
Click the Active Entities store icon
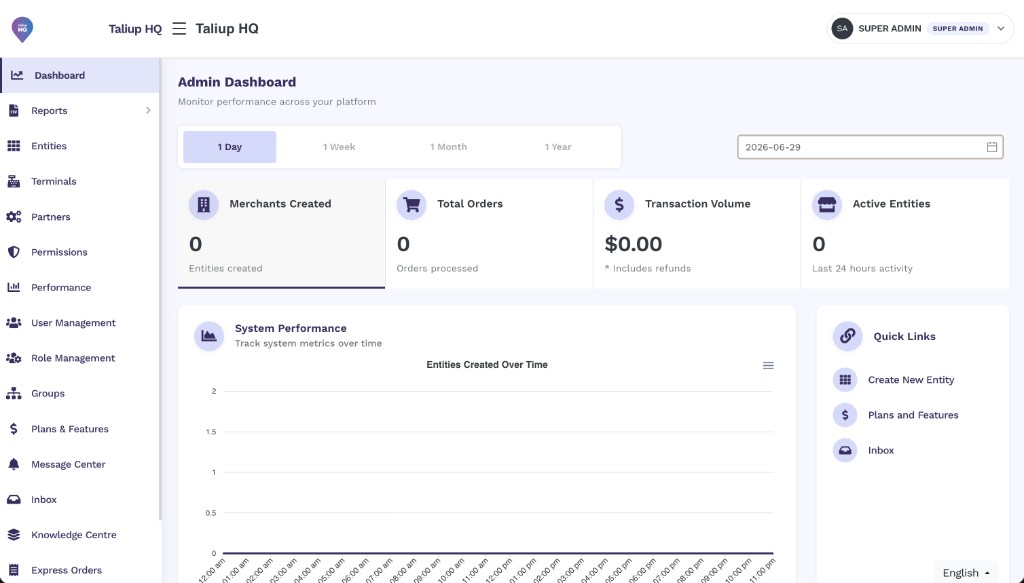[x=827, y=204]
